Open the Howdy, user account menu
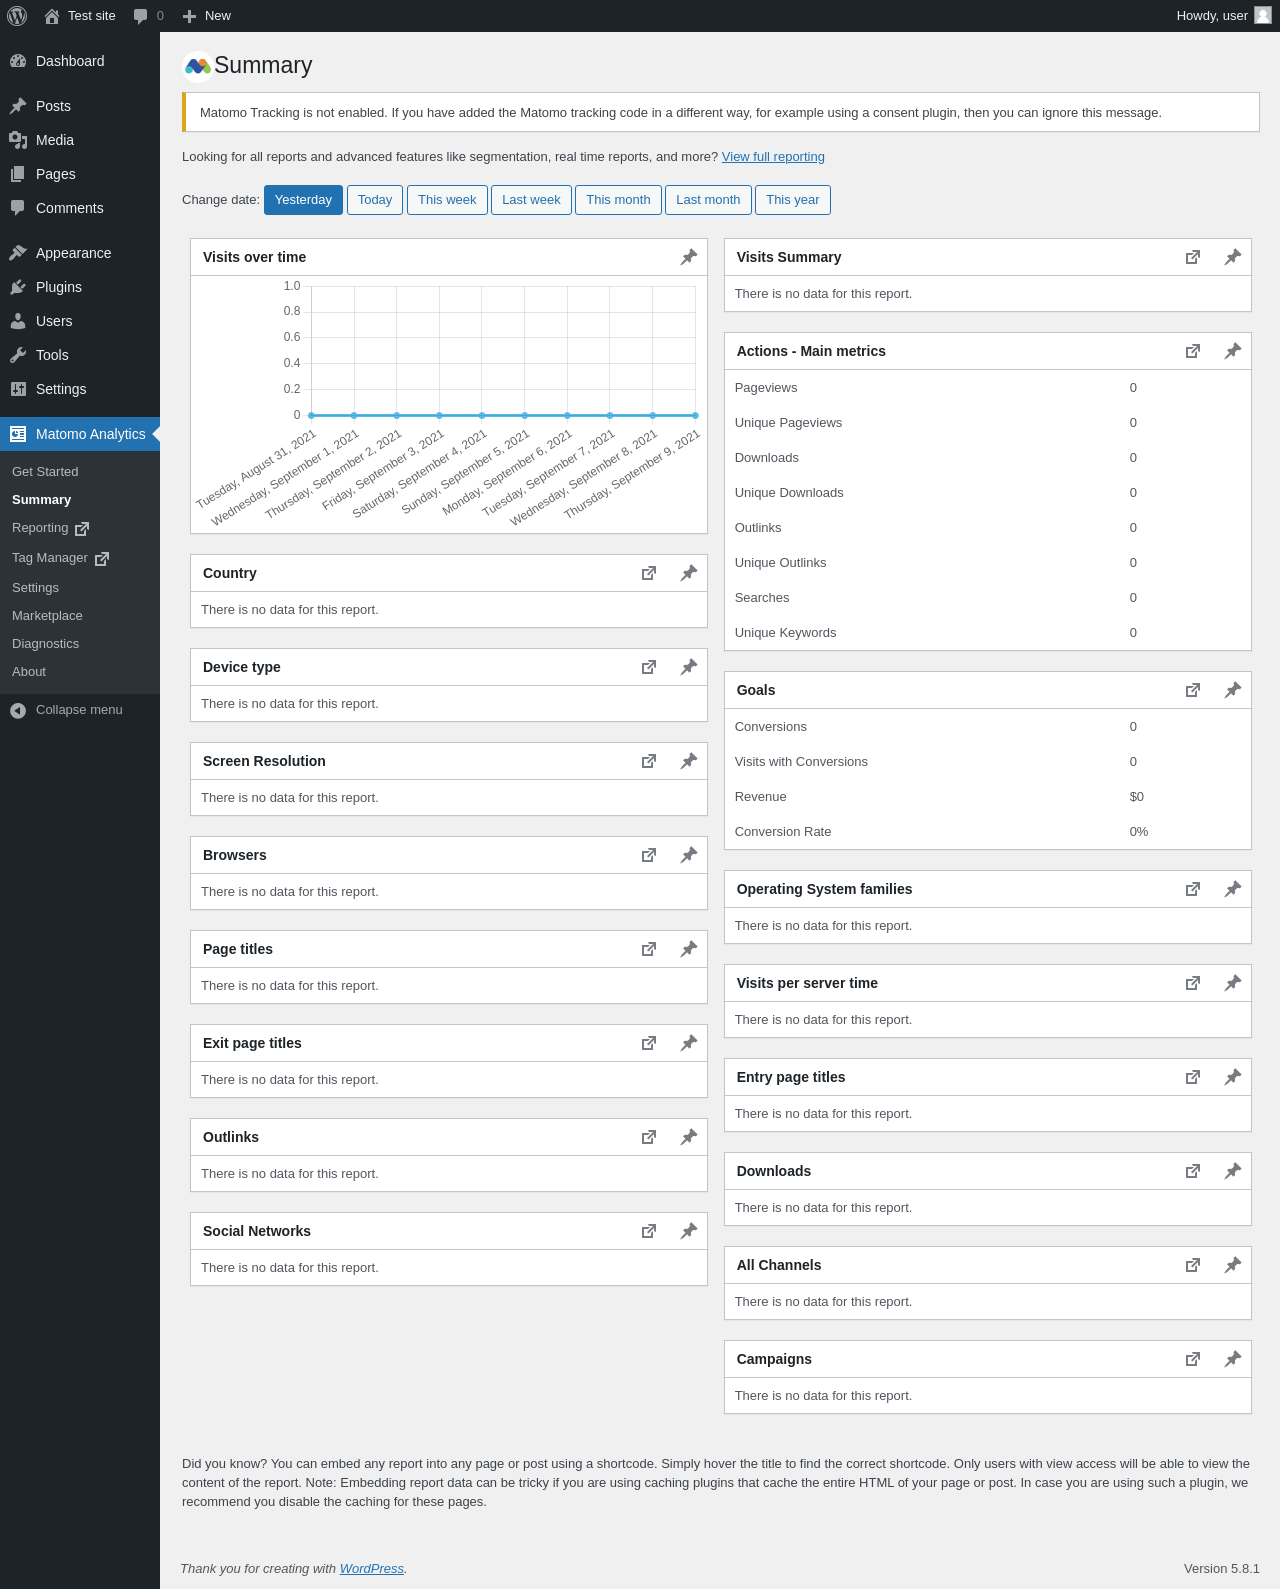The height and width of the screenshot is (1589, 1280). pyautogui.click(x=1224, y=16)
